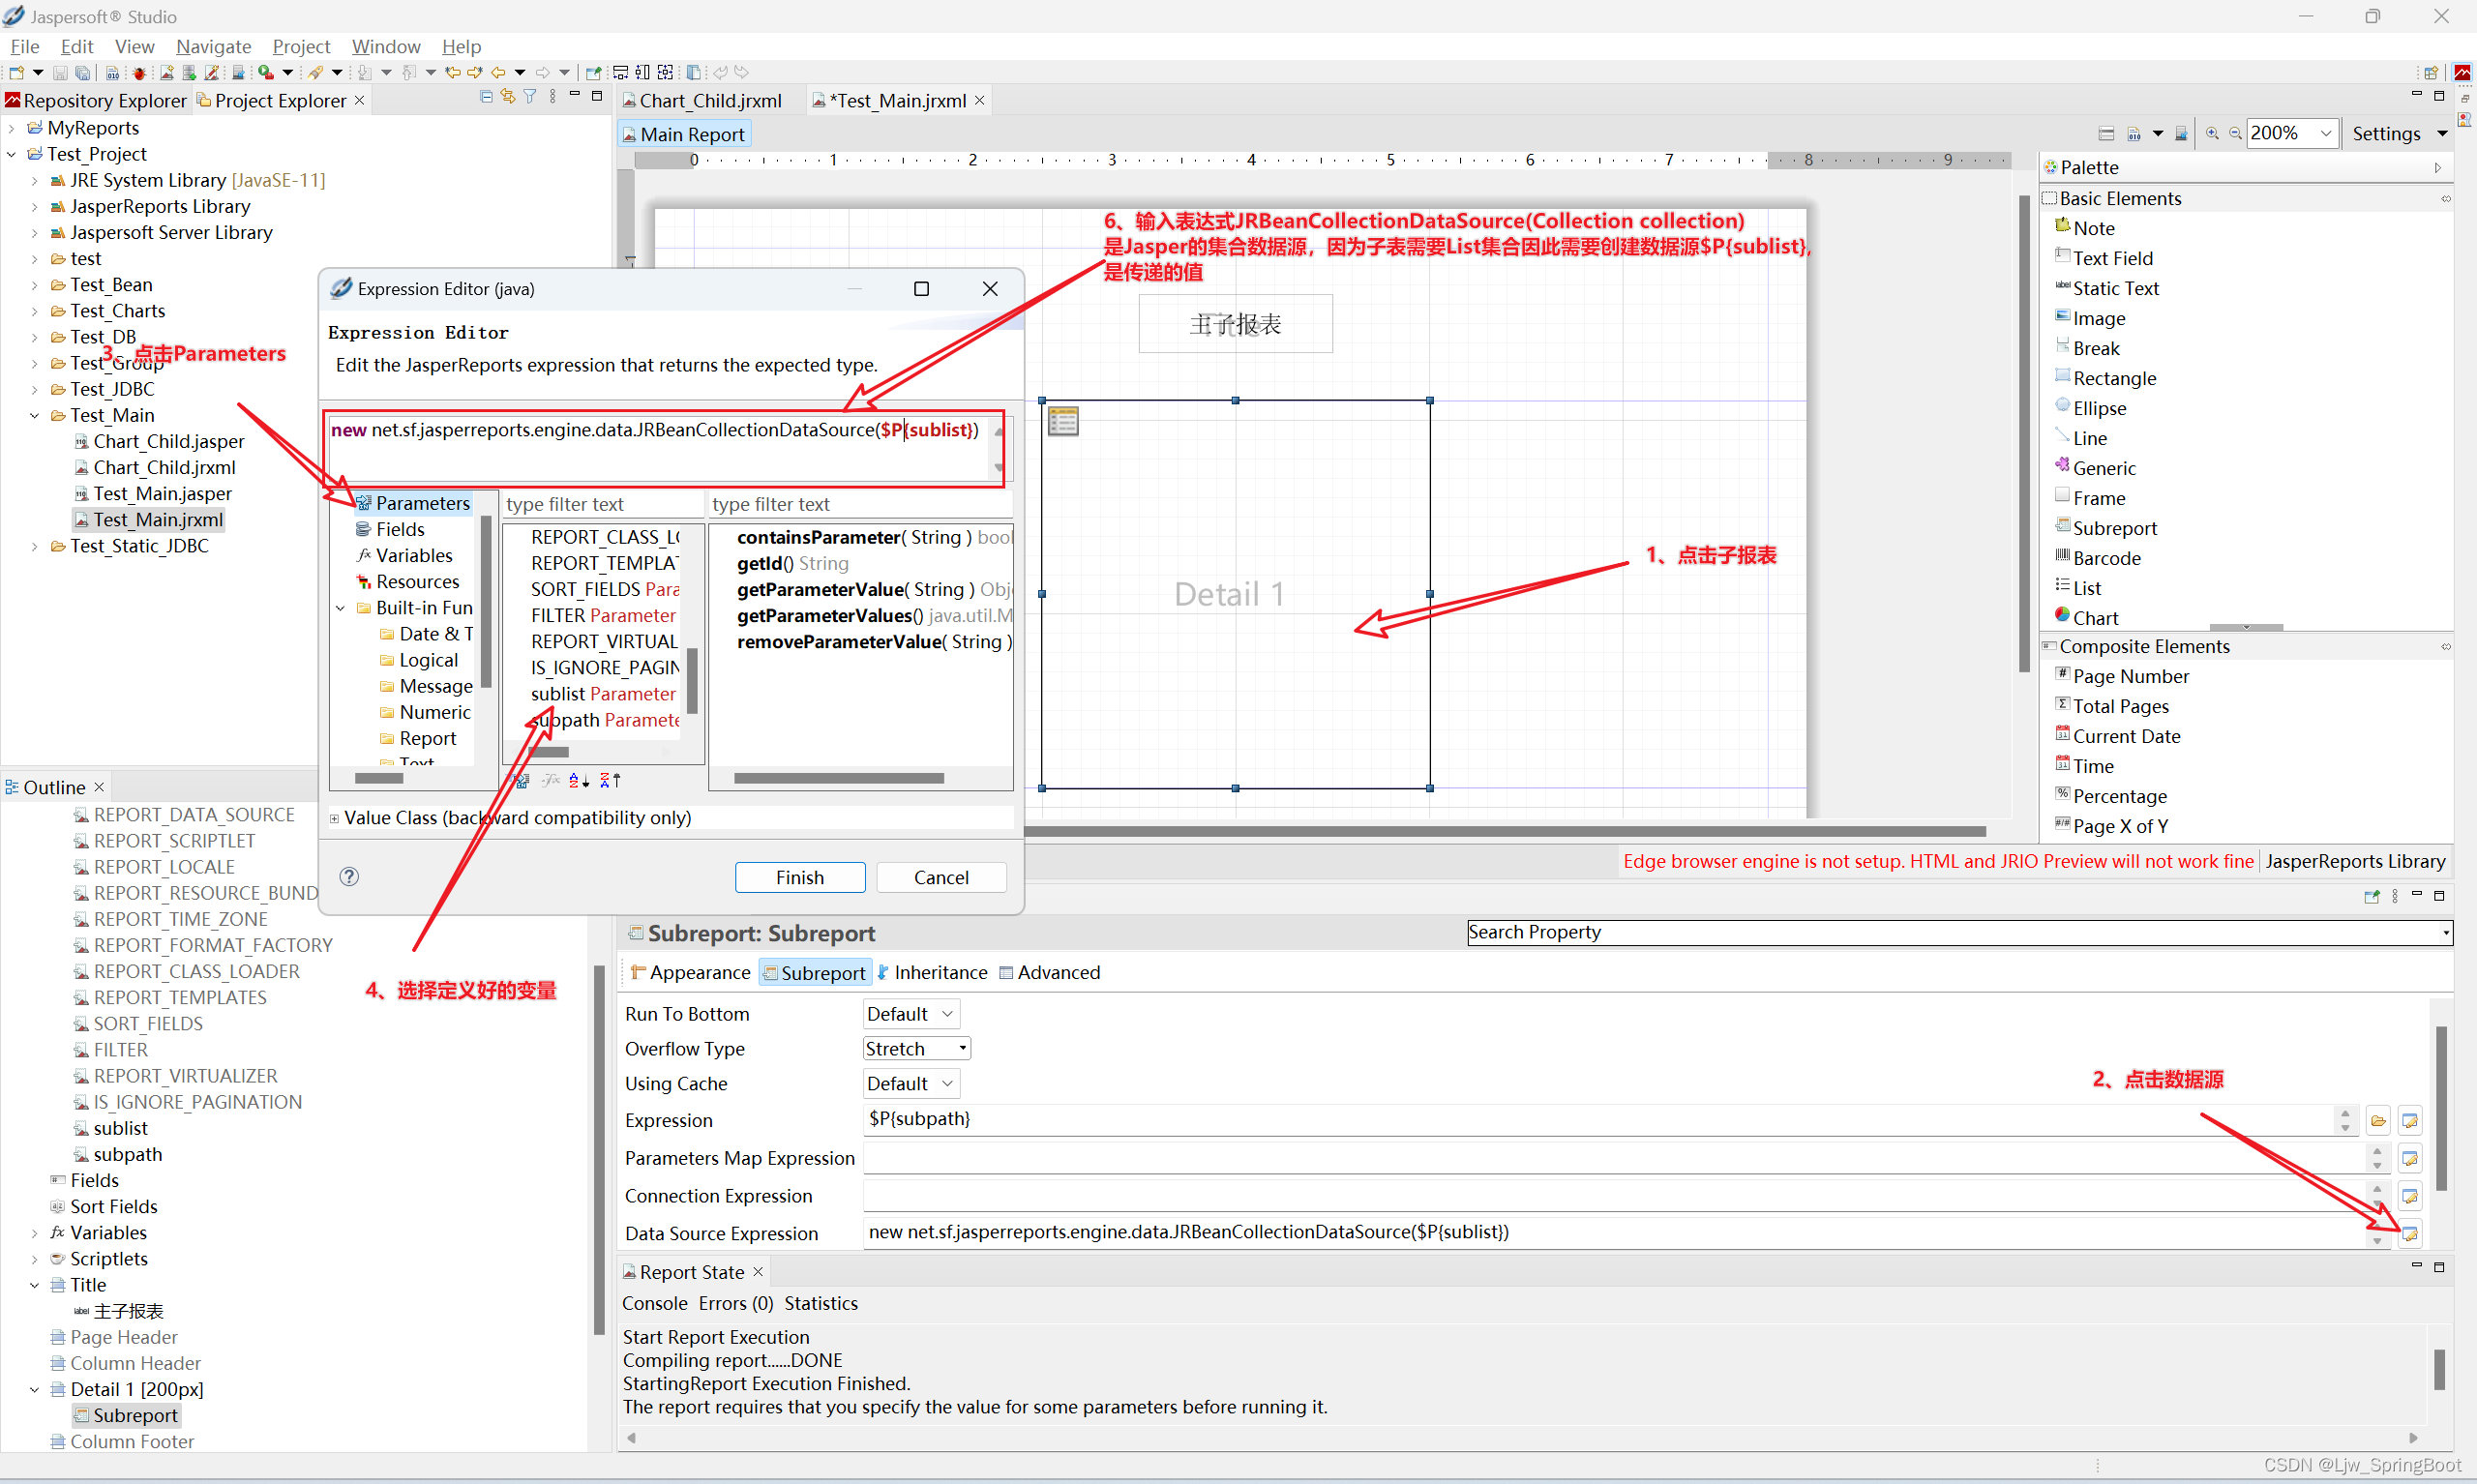Open the Inheritance properties tab

(x=932, y=972)
